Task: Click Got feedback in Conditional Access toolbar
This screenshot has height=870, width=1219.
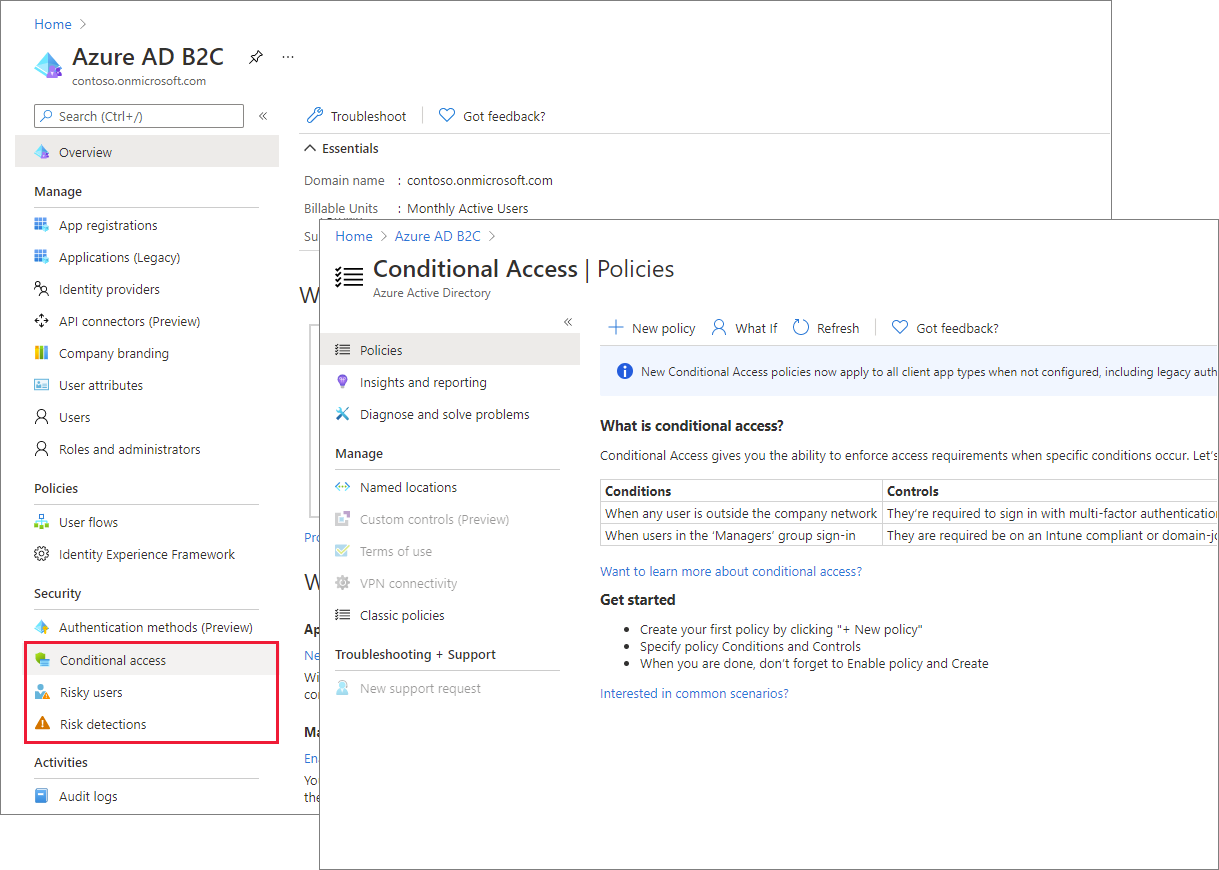Action: [945, 328]
